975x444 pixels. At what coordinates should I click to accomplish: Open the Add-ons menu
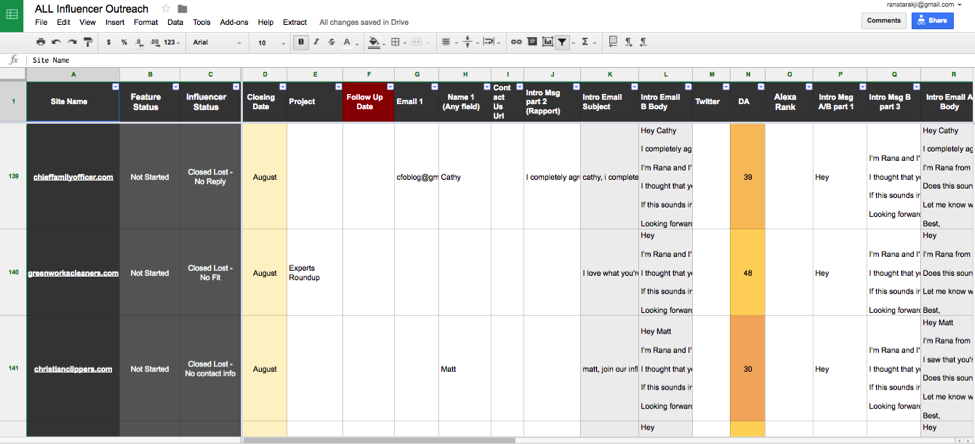[x=234, y=22]
